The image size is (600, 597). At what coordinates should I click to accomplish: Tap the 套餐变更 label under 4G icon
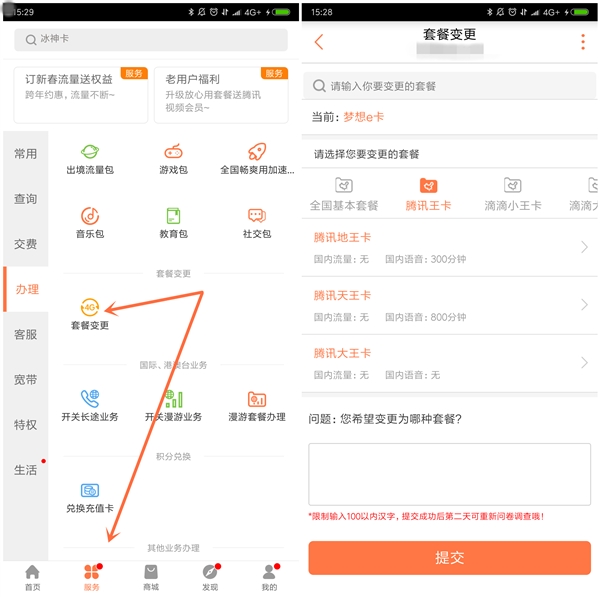click(x=90, y=325)
